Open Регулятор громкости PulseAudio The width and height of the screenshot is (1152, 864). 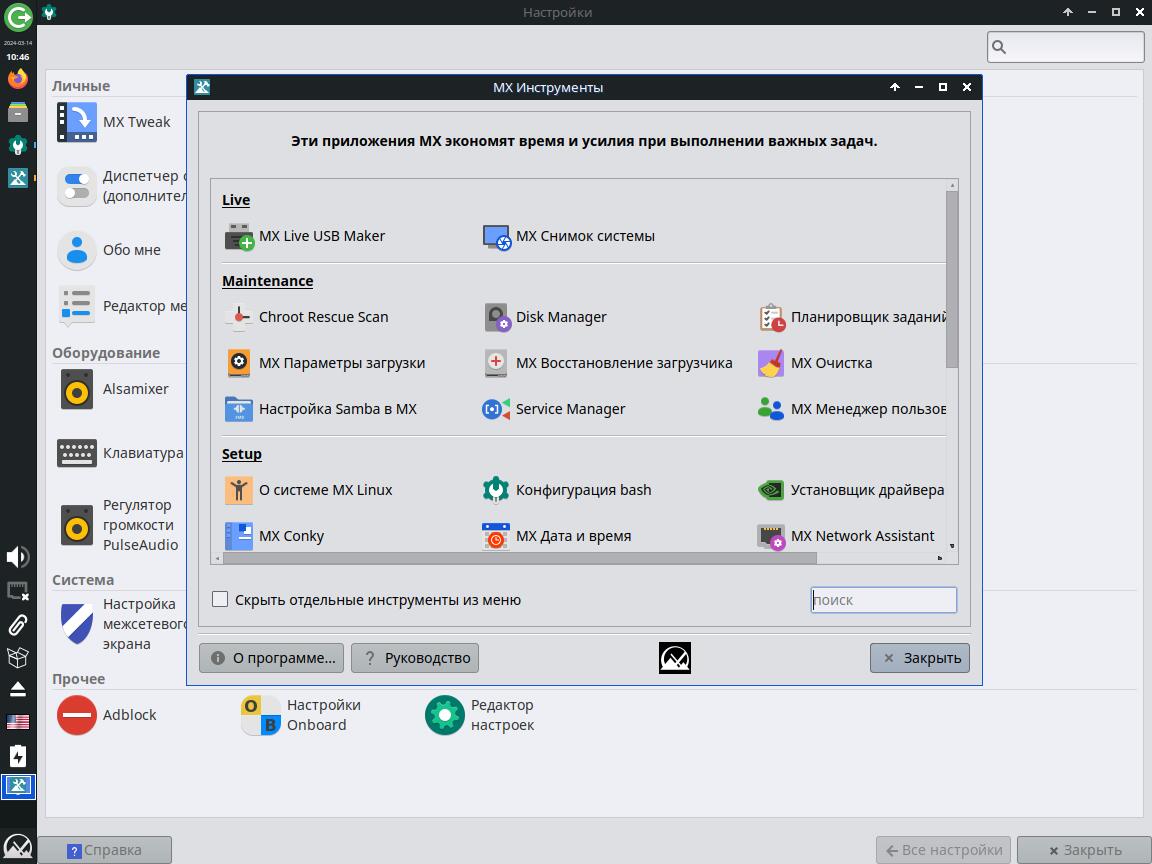click(x=118, y=525)
